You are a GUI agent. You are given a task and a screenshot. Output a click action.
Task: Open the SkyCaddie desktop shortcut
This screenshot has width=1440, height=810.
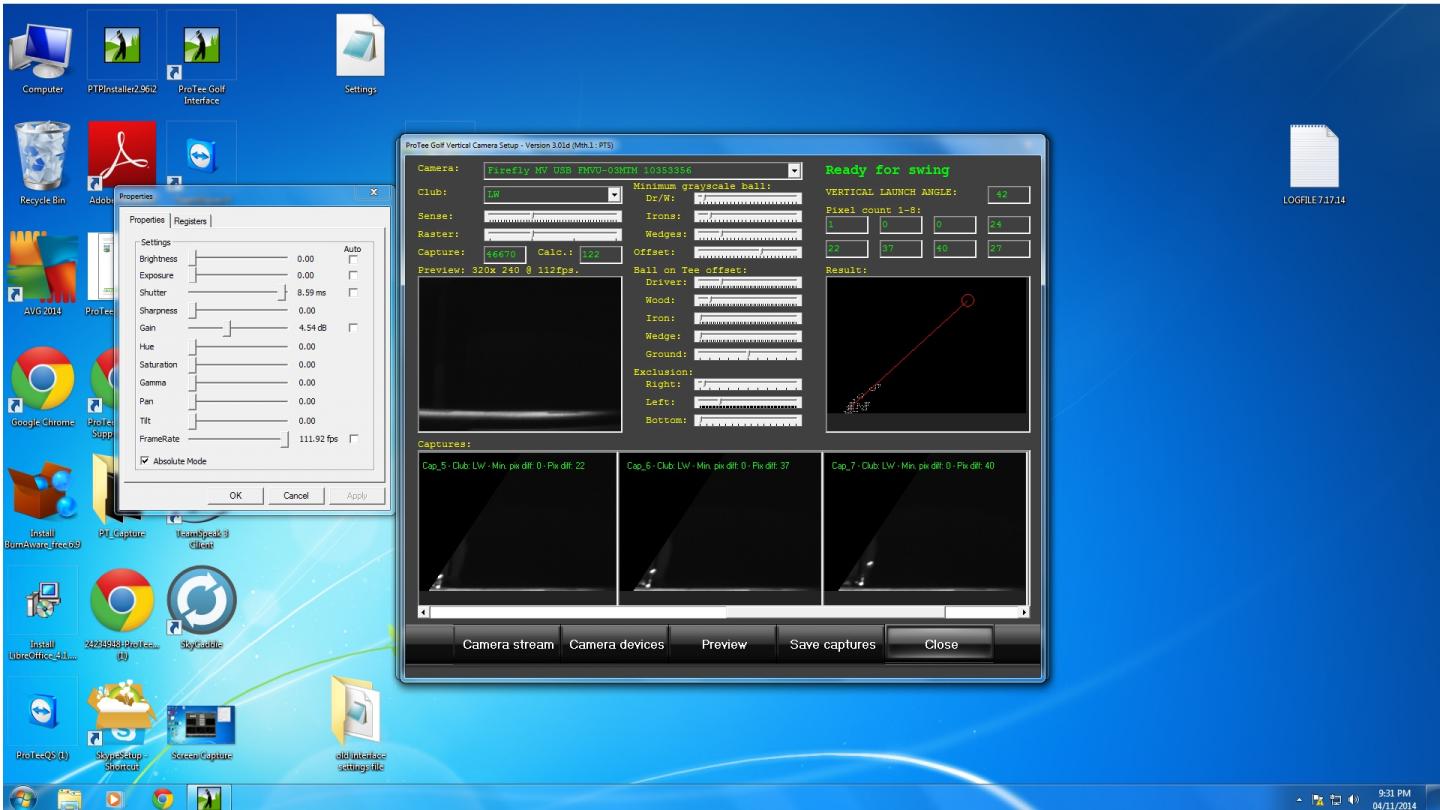click(x=201, y=610)
